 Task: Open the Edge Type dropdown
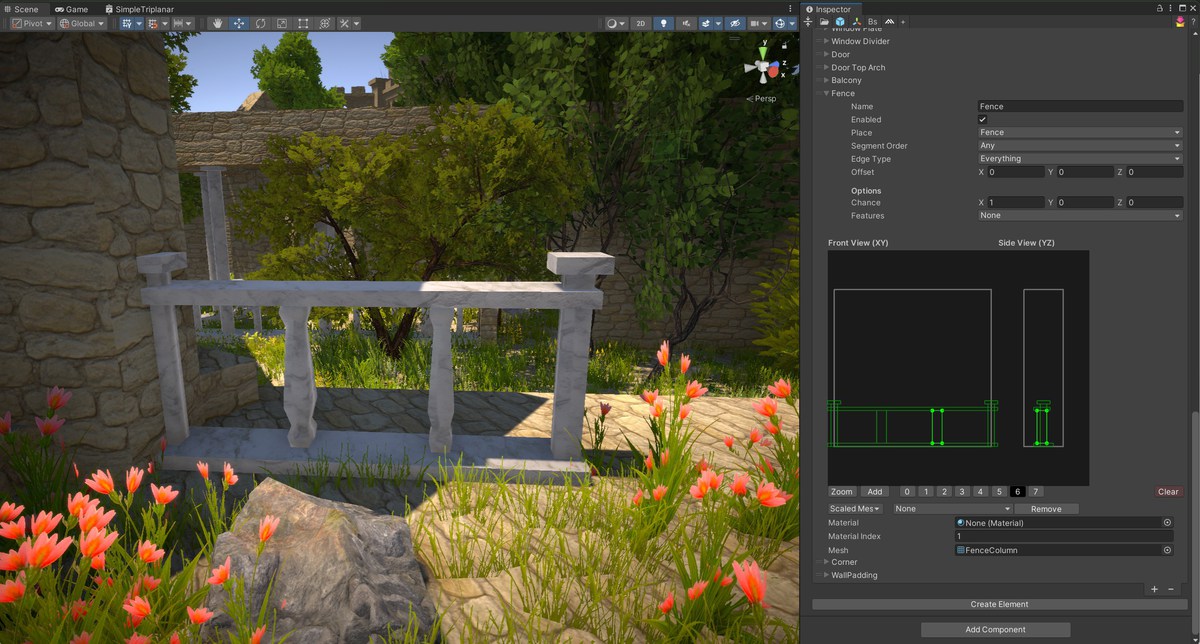(x=1080, y=159)
